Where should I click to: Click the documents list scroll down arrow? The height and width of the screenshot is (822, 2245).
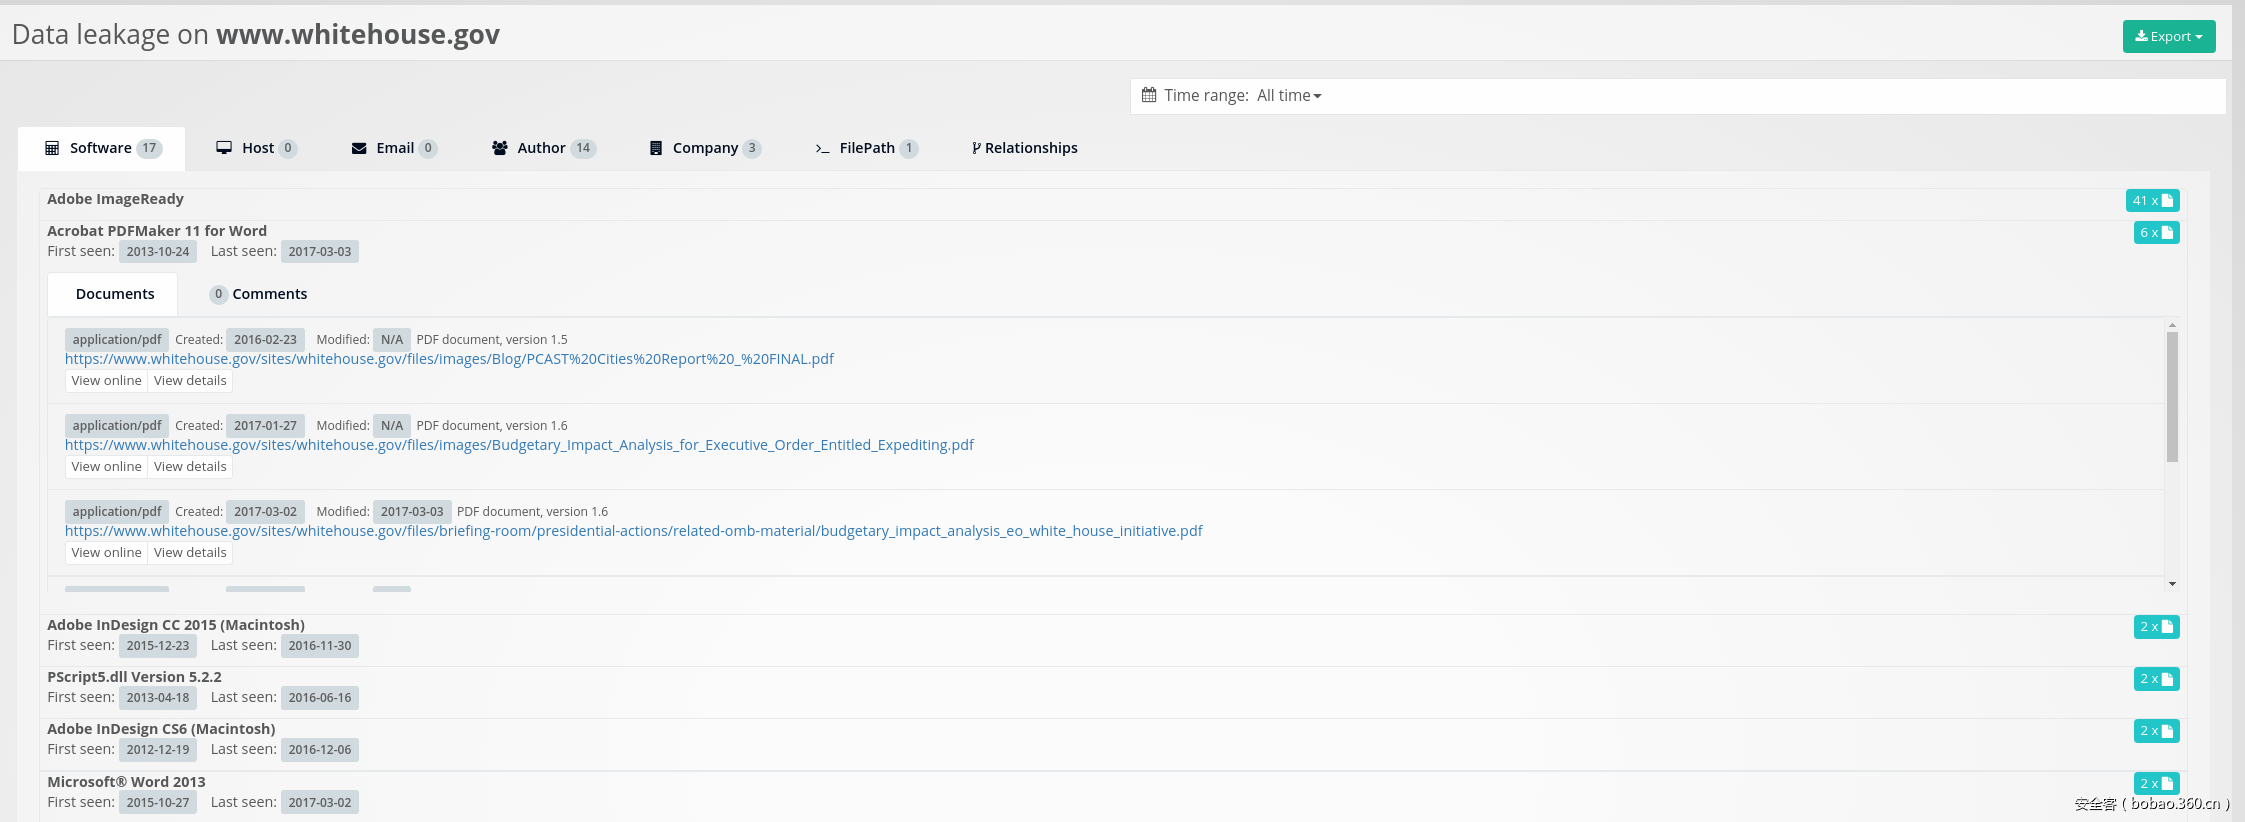pyautogui.click(x=2172, y=584)
